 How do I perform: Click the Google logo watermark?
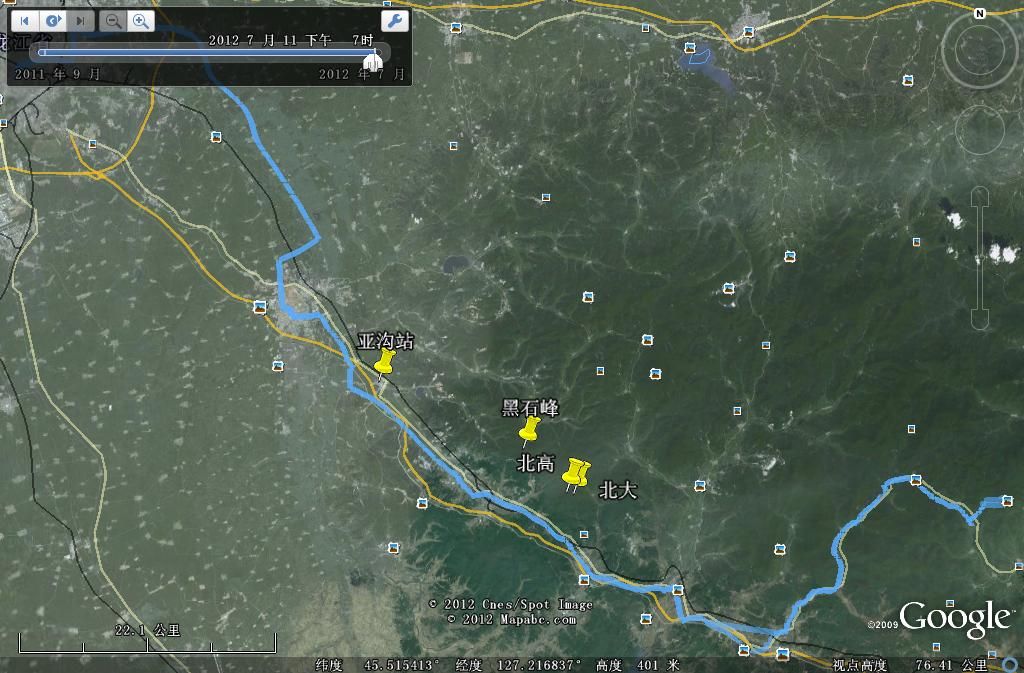(x=954, y=619)
